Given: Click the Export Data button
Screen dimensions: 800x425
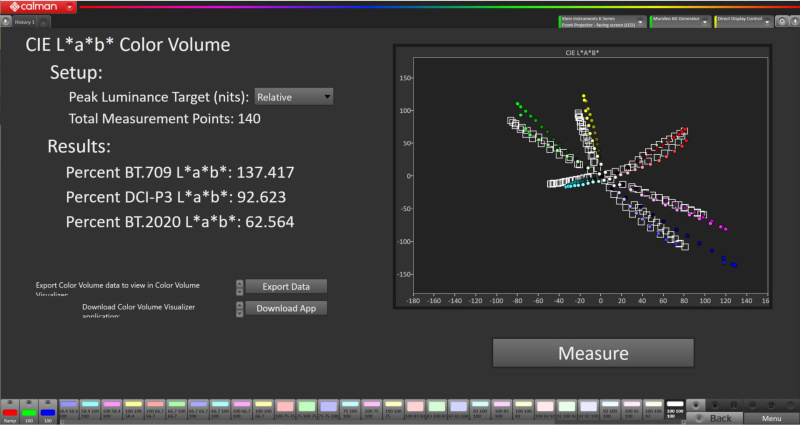Looking at the screenshot, I should (286, 287).
